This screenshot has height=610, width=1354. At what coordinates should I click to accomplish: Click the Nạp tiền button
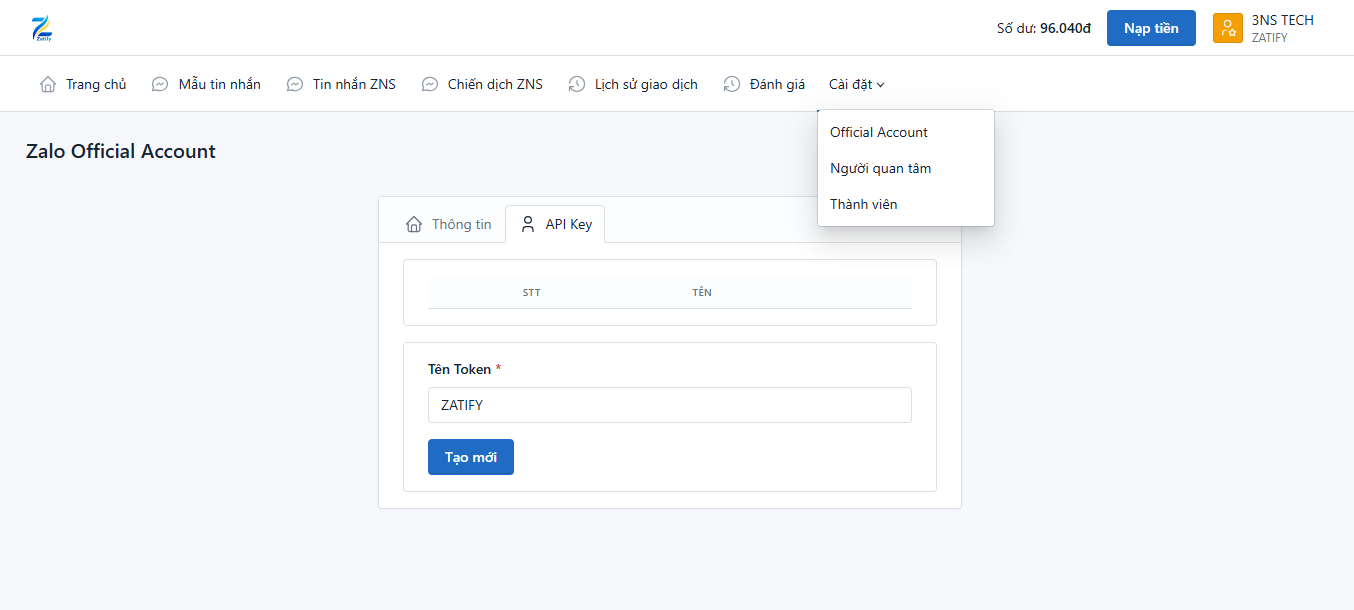(1151, 28)
